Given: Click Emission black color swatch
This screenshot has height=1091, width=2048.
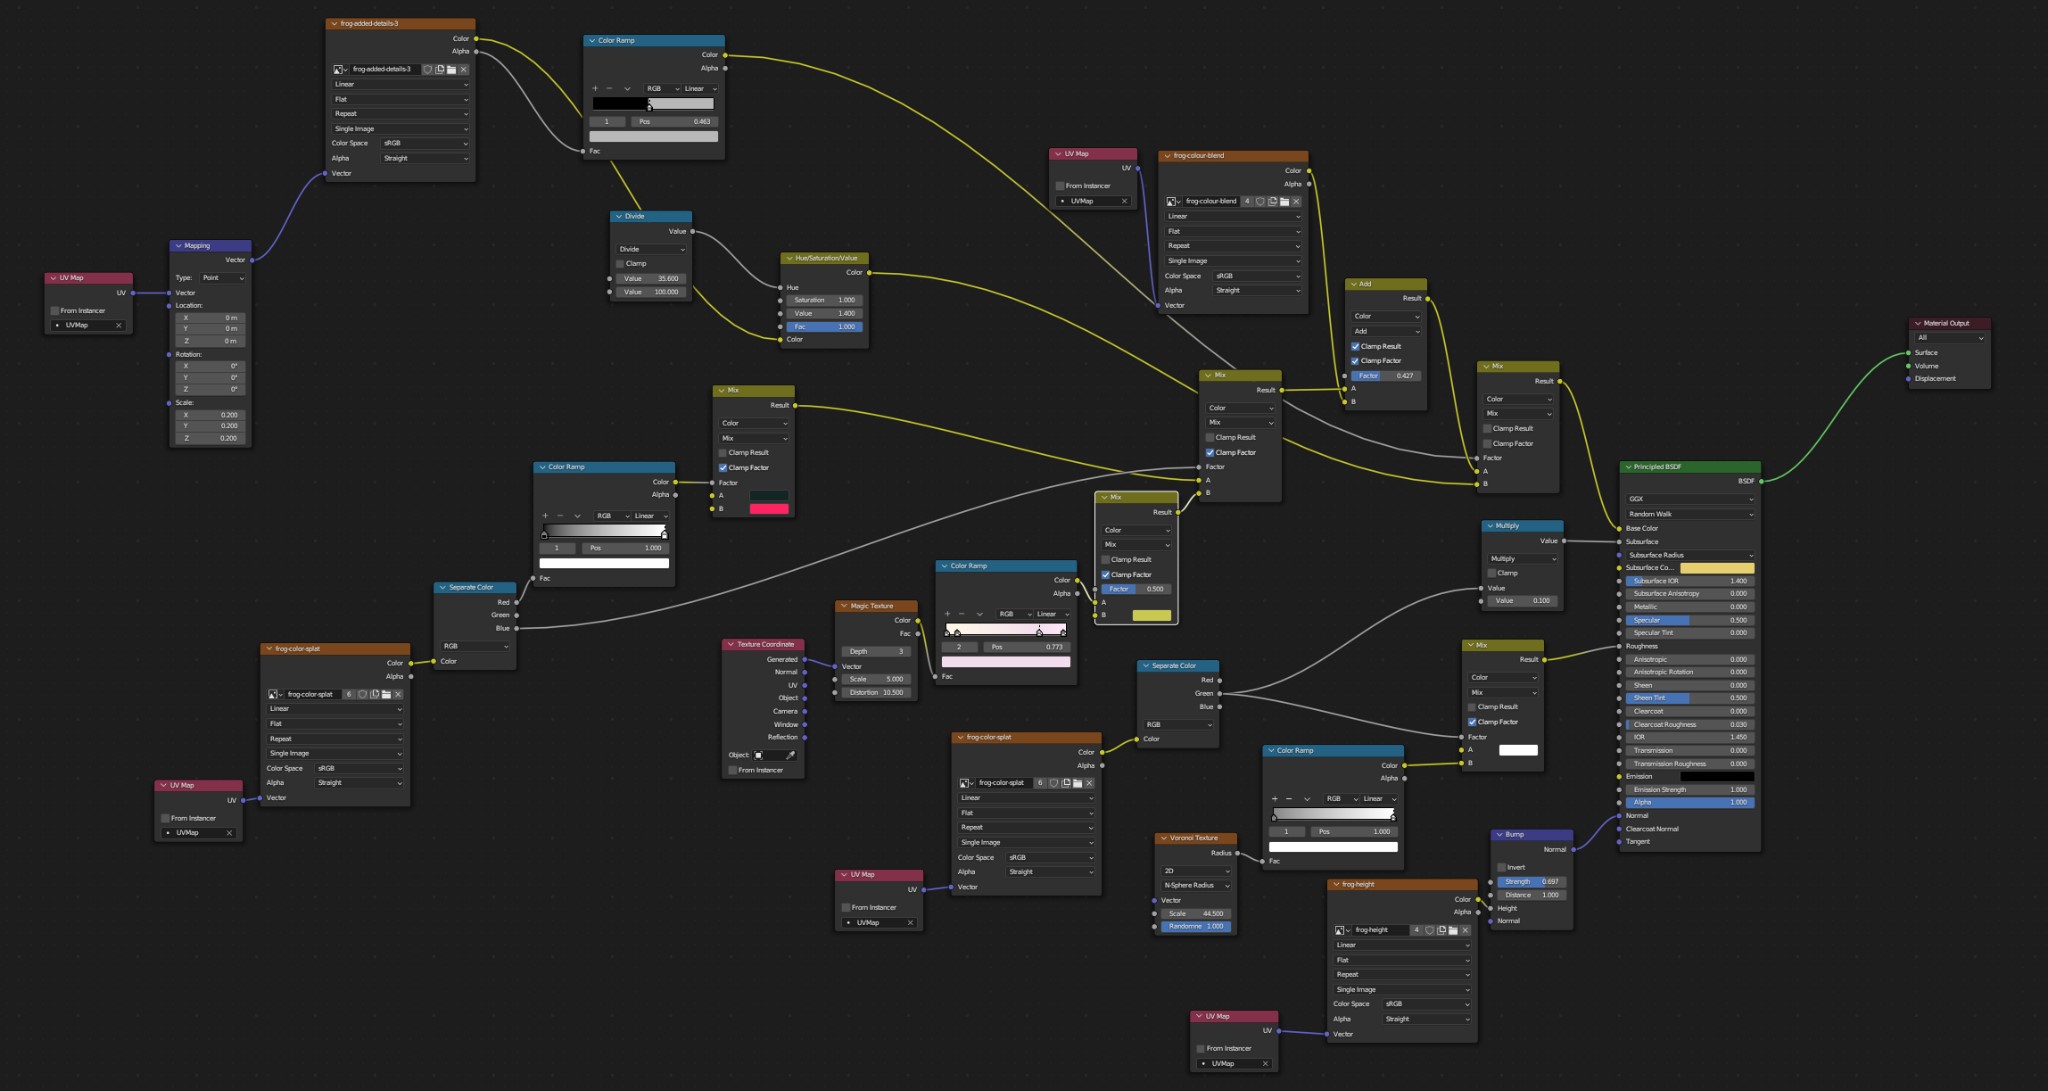Looking at the screenshot, I should click(1717, 776).
